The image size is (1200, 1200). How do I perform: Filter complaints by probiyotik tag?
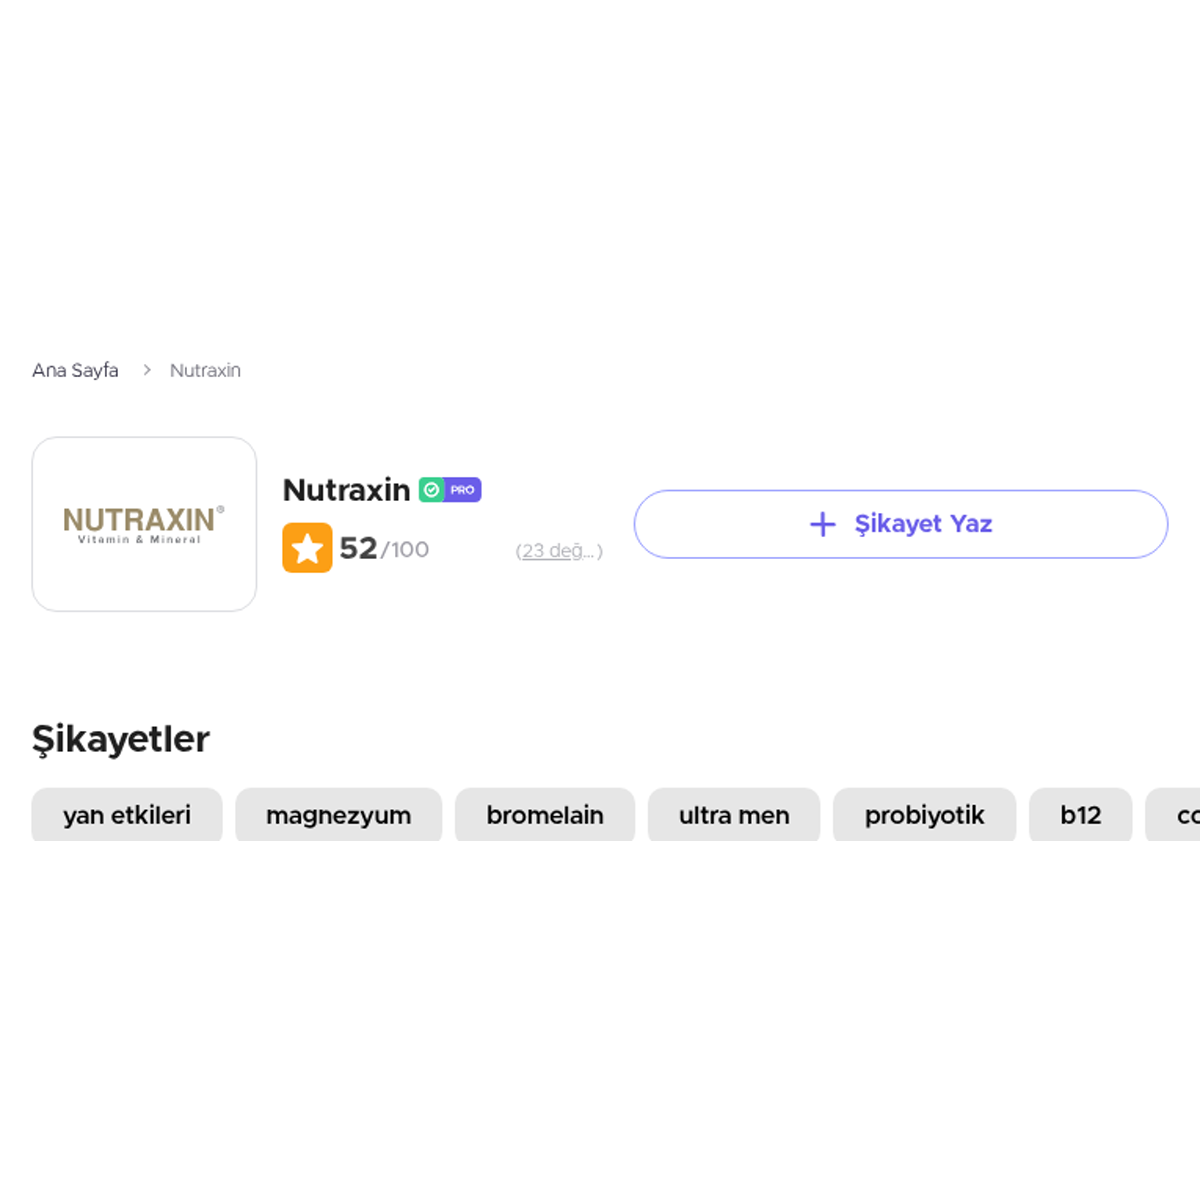point(924,815)
